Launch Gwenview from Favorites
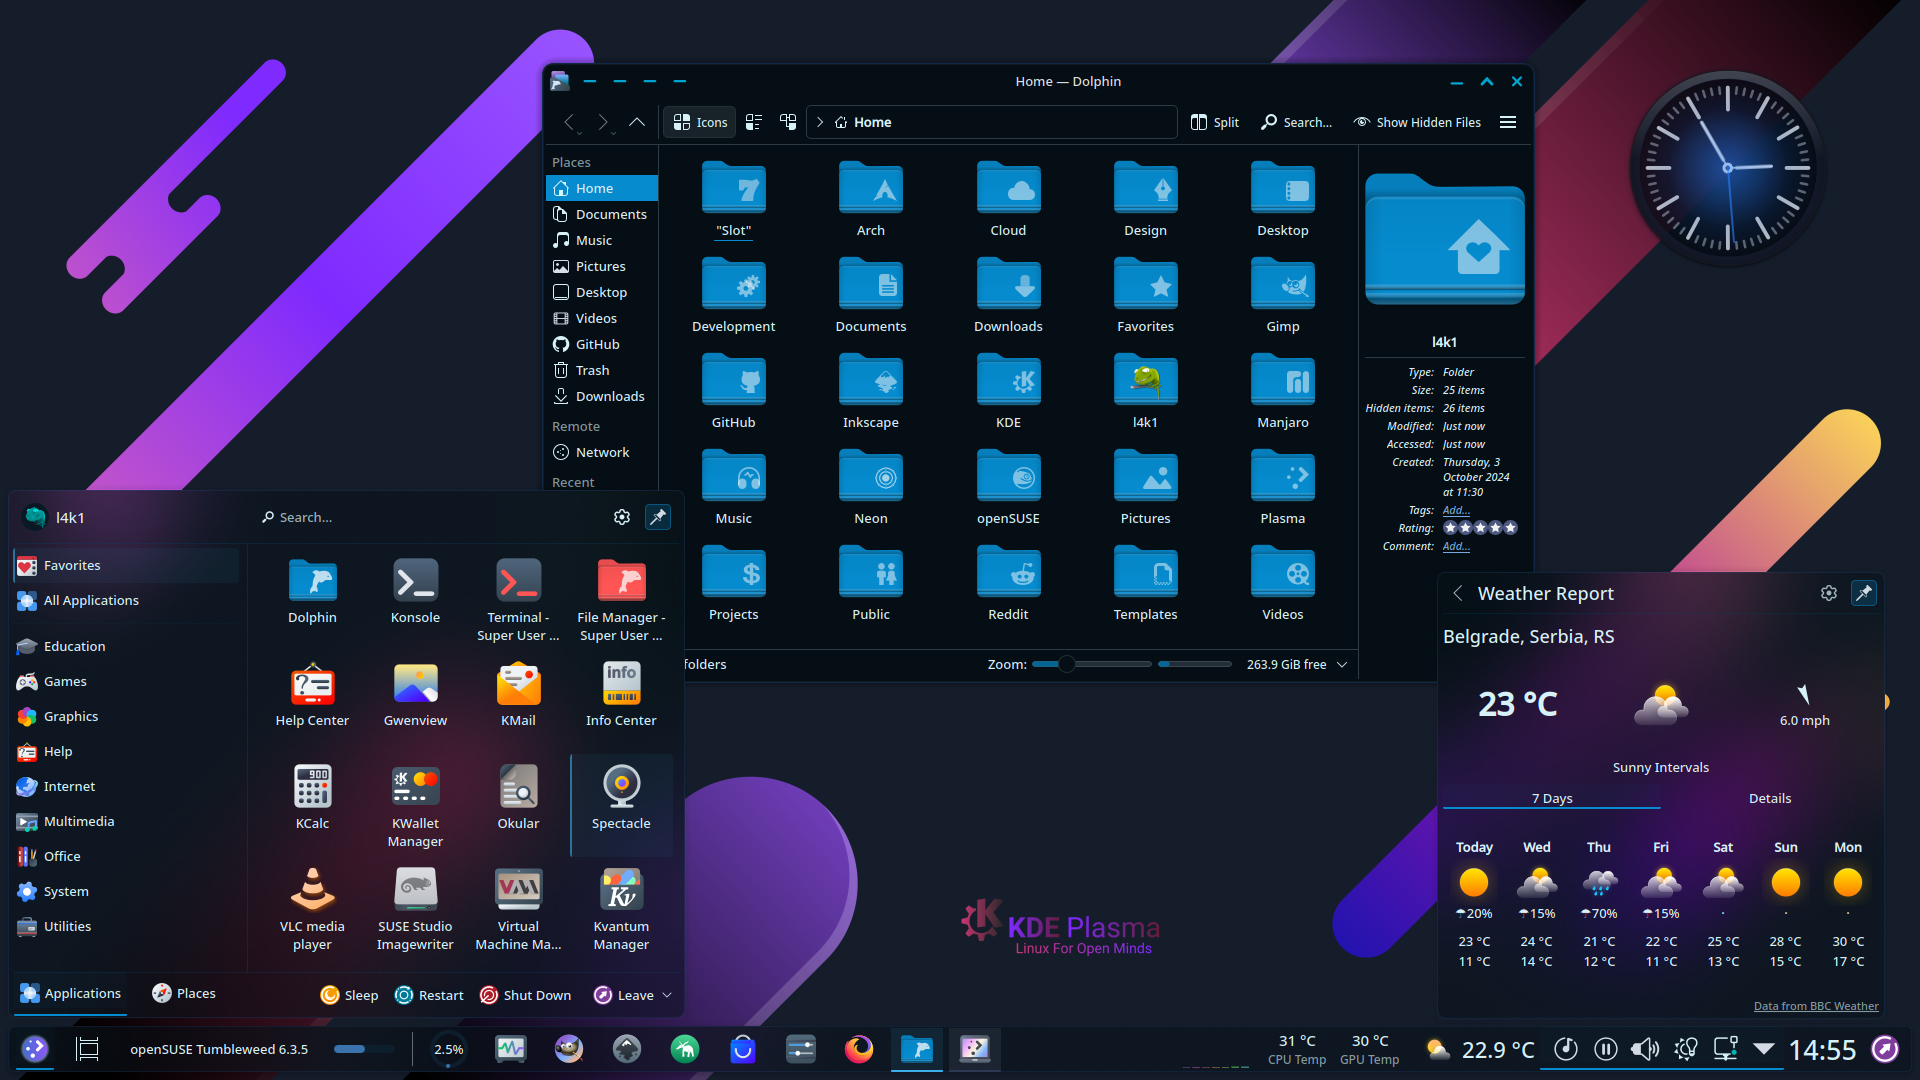The width and height of the screenshot is (1920, 1080). pyautogui.click(x=415, y=694)
